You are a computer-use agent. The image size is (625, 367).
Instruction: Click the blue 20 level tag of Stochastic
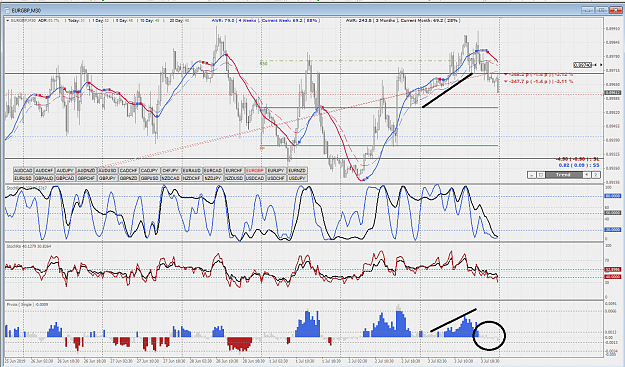tap(613, 230)
